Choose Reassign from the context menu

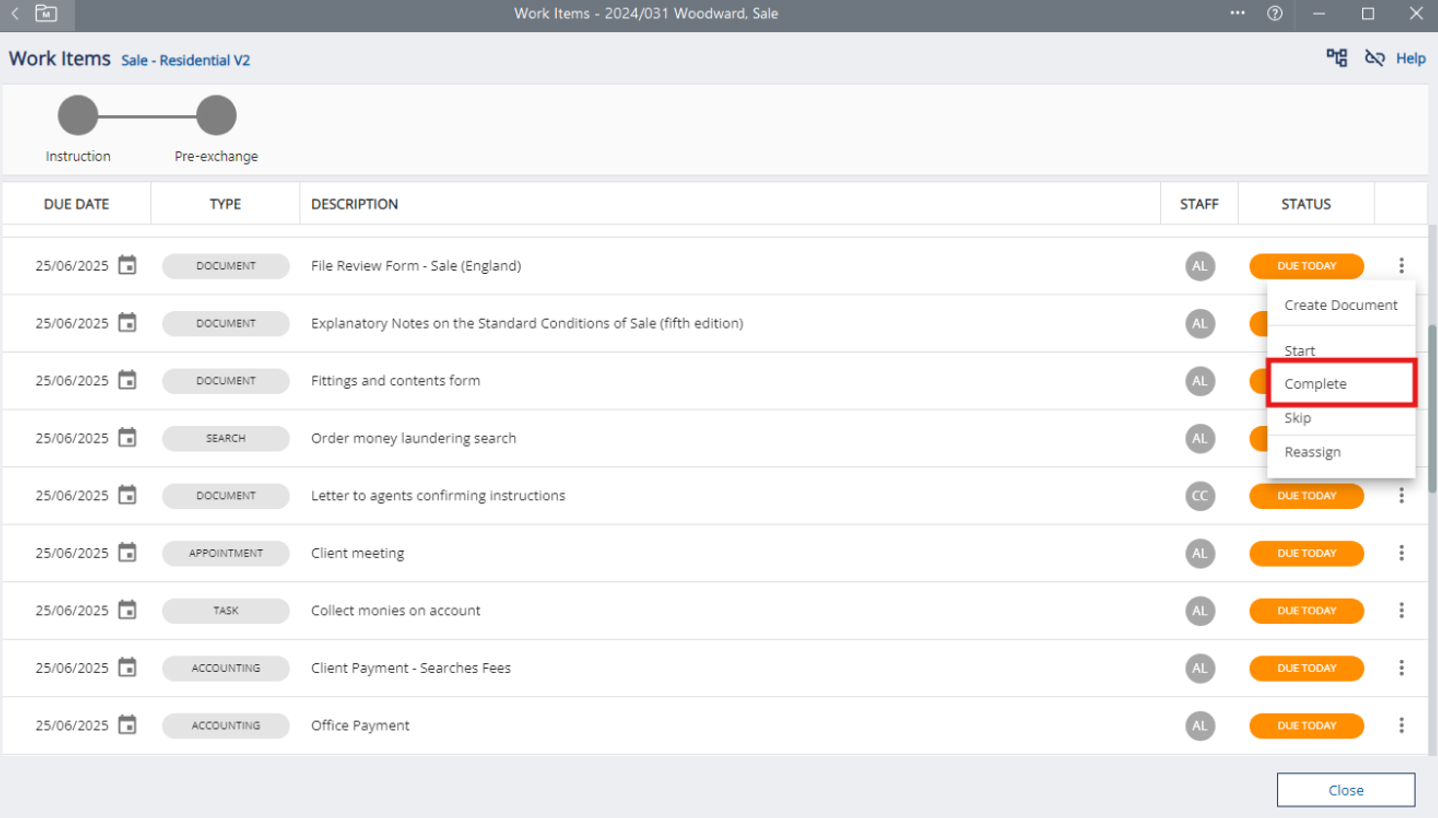(x=1312, y=452)
